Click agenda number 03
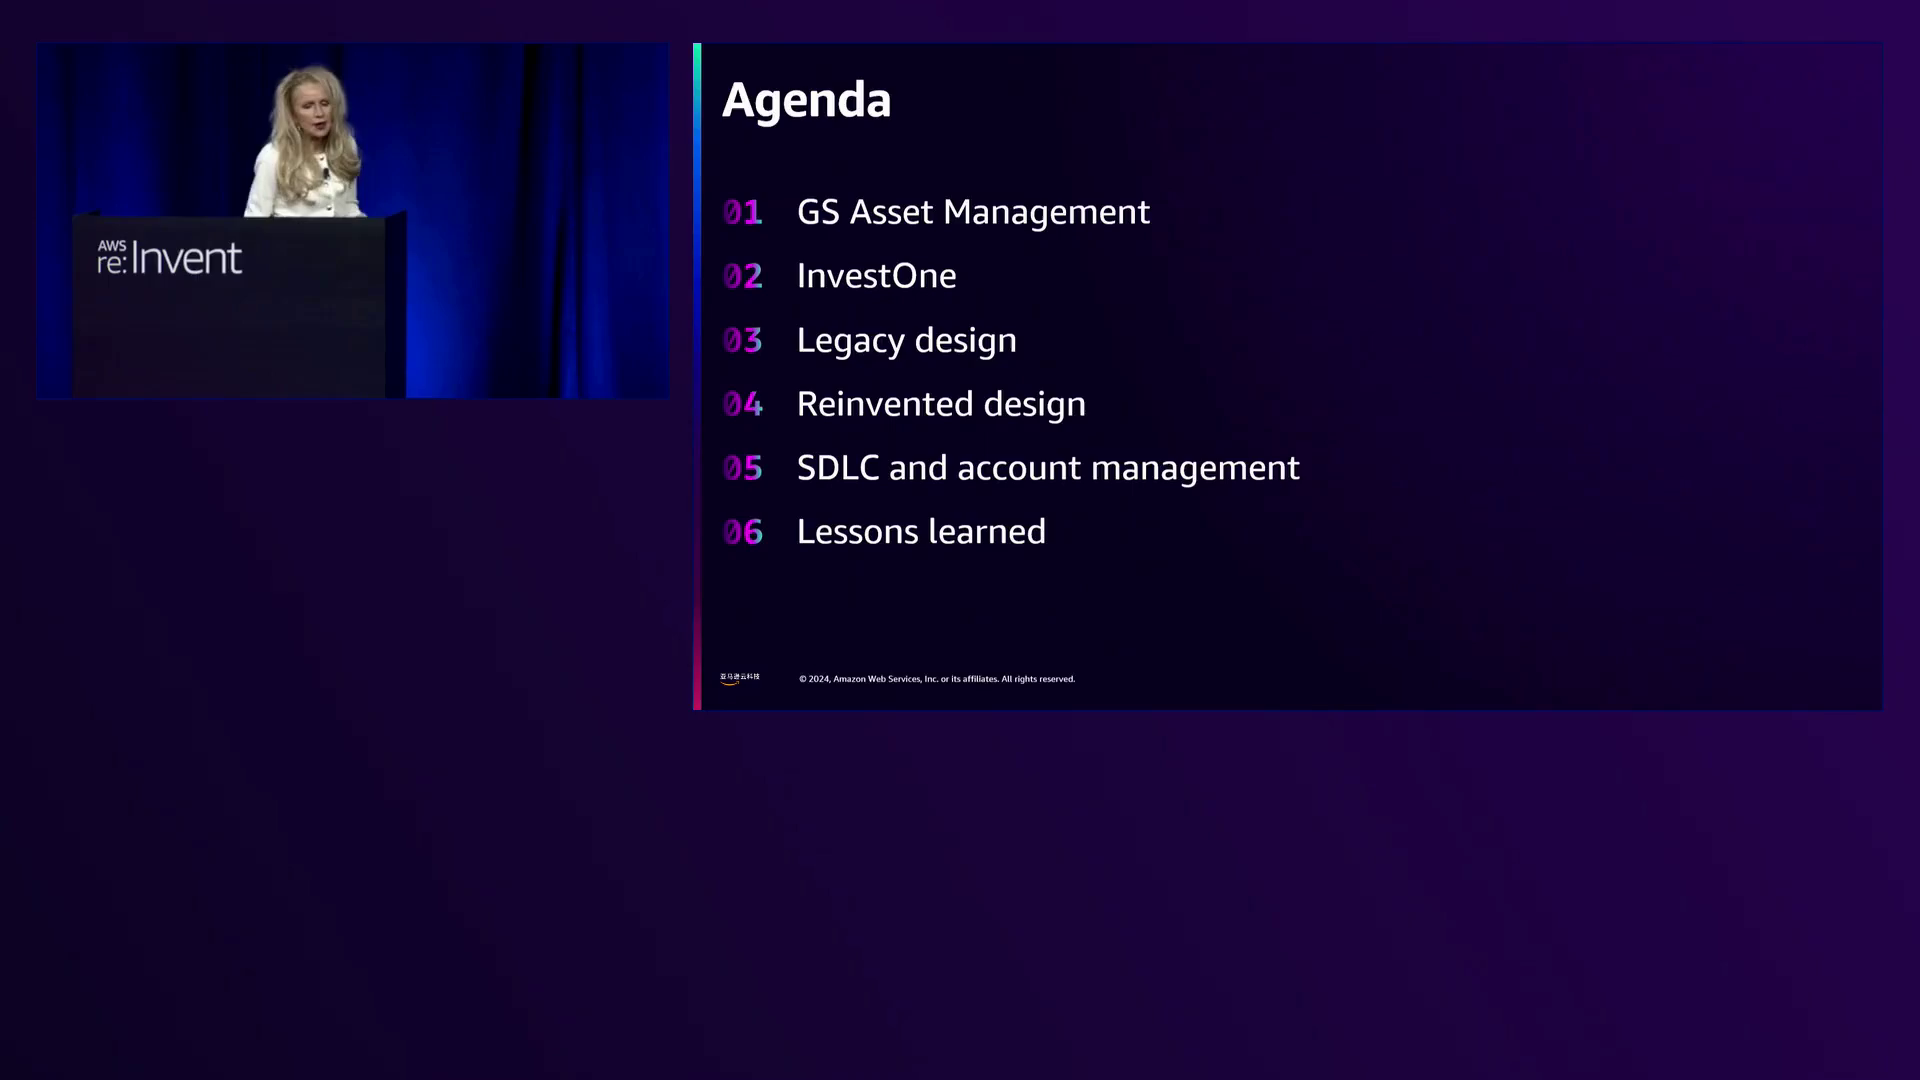1920x1080 pixels. click(x=742, y=340)
